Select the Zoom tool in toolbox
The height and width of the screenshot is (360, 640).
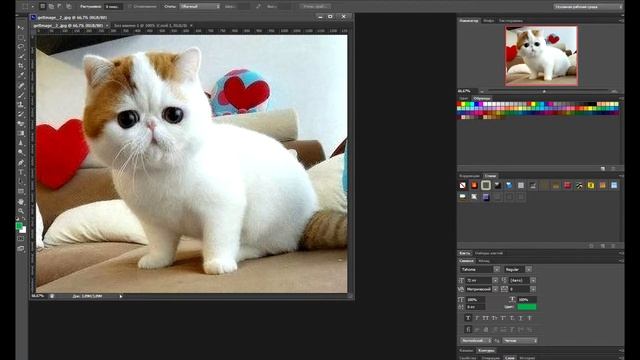point(21,211)
